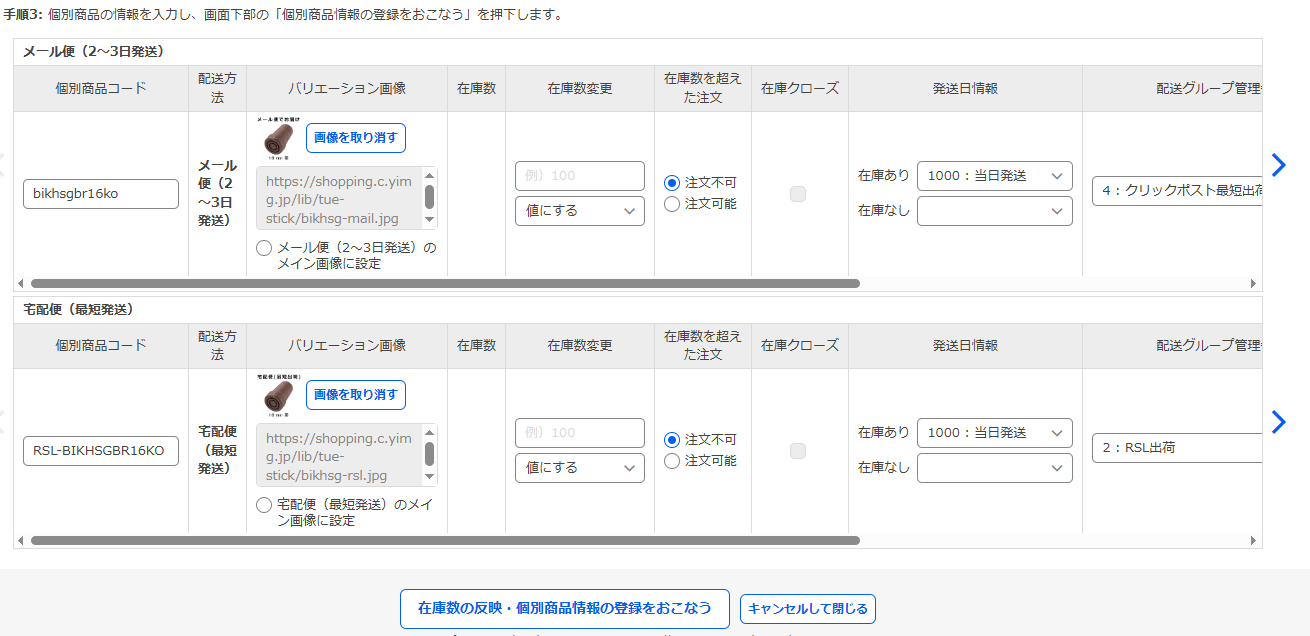Open 在庫あり shipping date dropdown for 宅配便
This screenshot has width=1310, height=636.
click(x=994, y=433)
